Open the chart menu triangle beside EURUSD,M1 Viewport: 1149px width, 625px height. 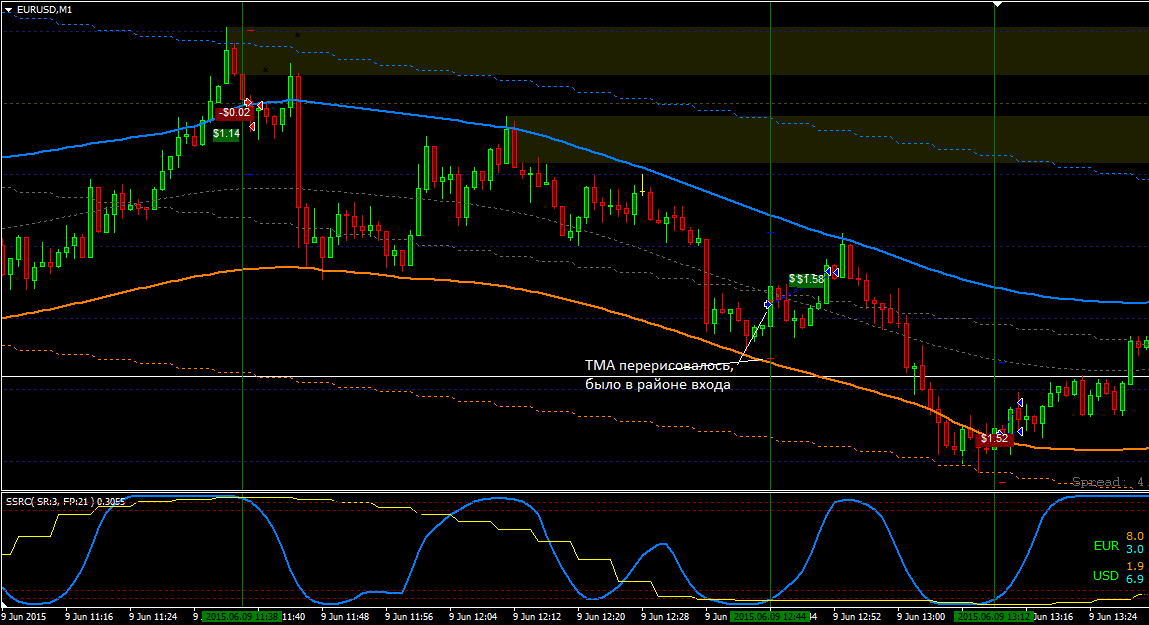point(8,10)
